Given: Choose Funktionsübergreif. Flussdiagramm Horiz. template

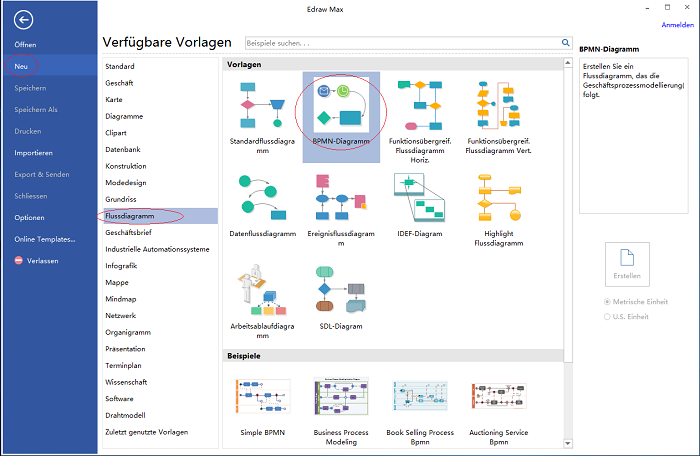Looking at the screenshot, I should 420,105.
